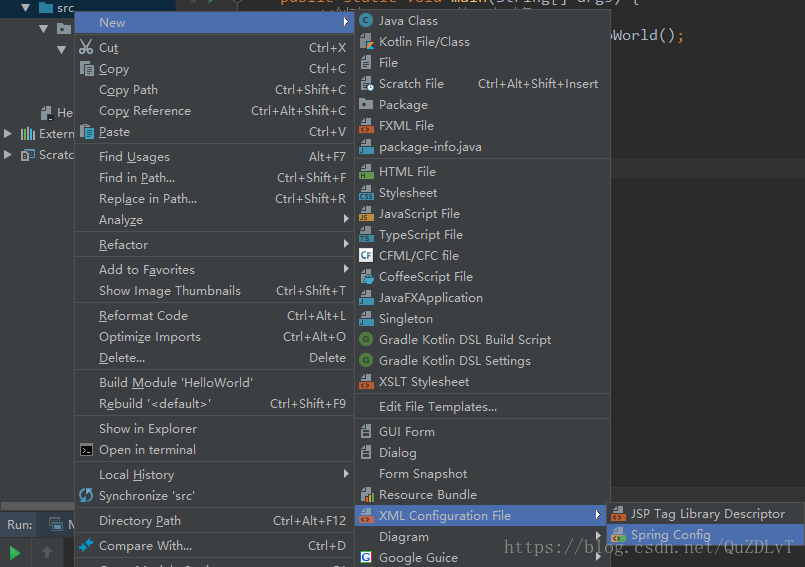This screenshot has width=805, height=567.
Task: Click the Gradle Kotlin DSL Build Script icon
Action: [x=366, y=339]
